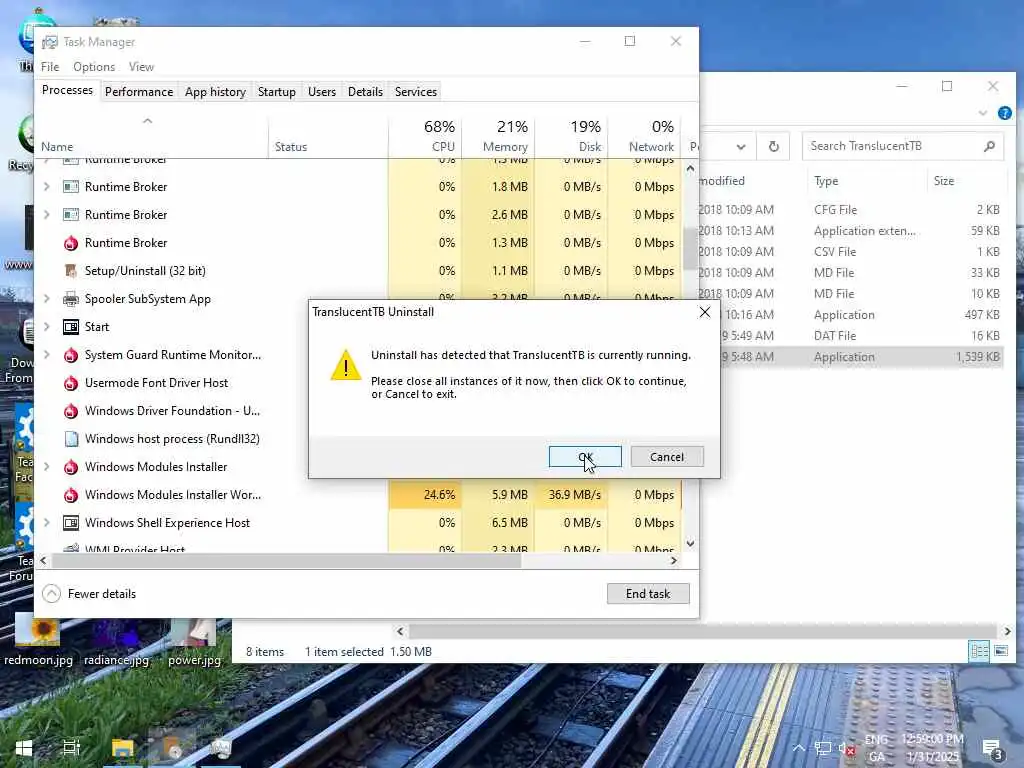Select the DAT File row in Explorer
The width and height of the screenshot is (1024, 768).
click(851, 336)
